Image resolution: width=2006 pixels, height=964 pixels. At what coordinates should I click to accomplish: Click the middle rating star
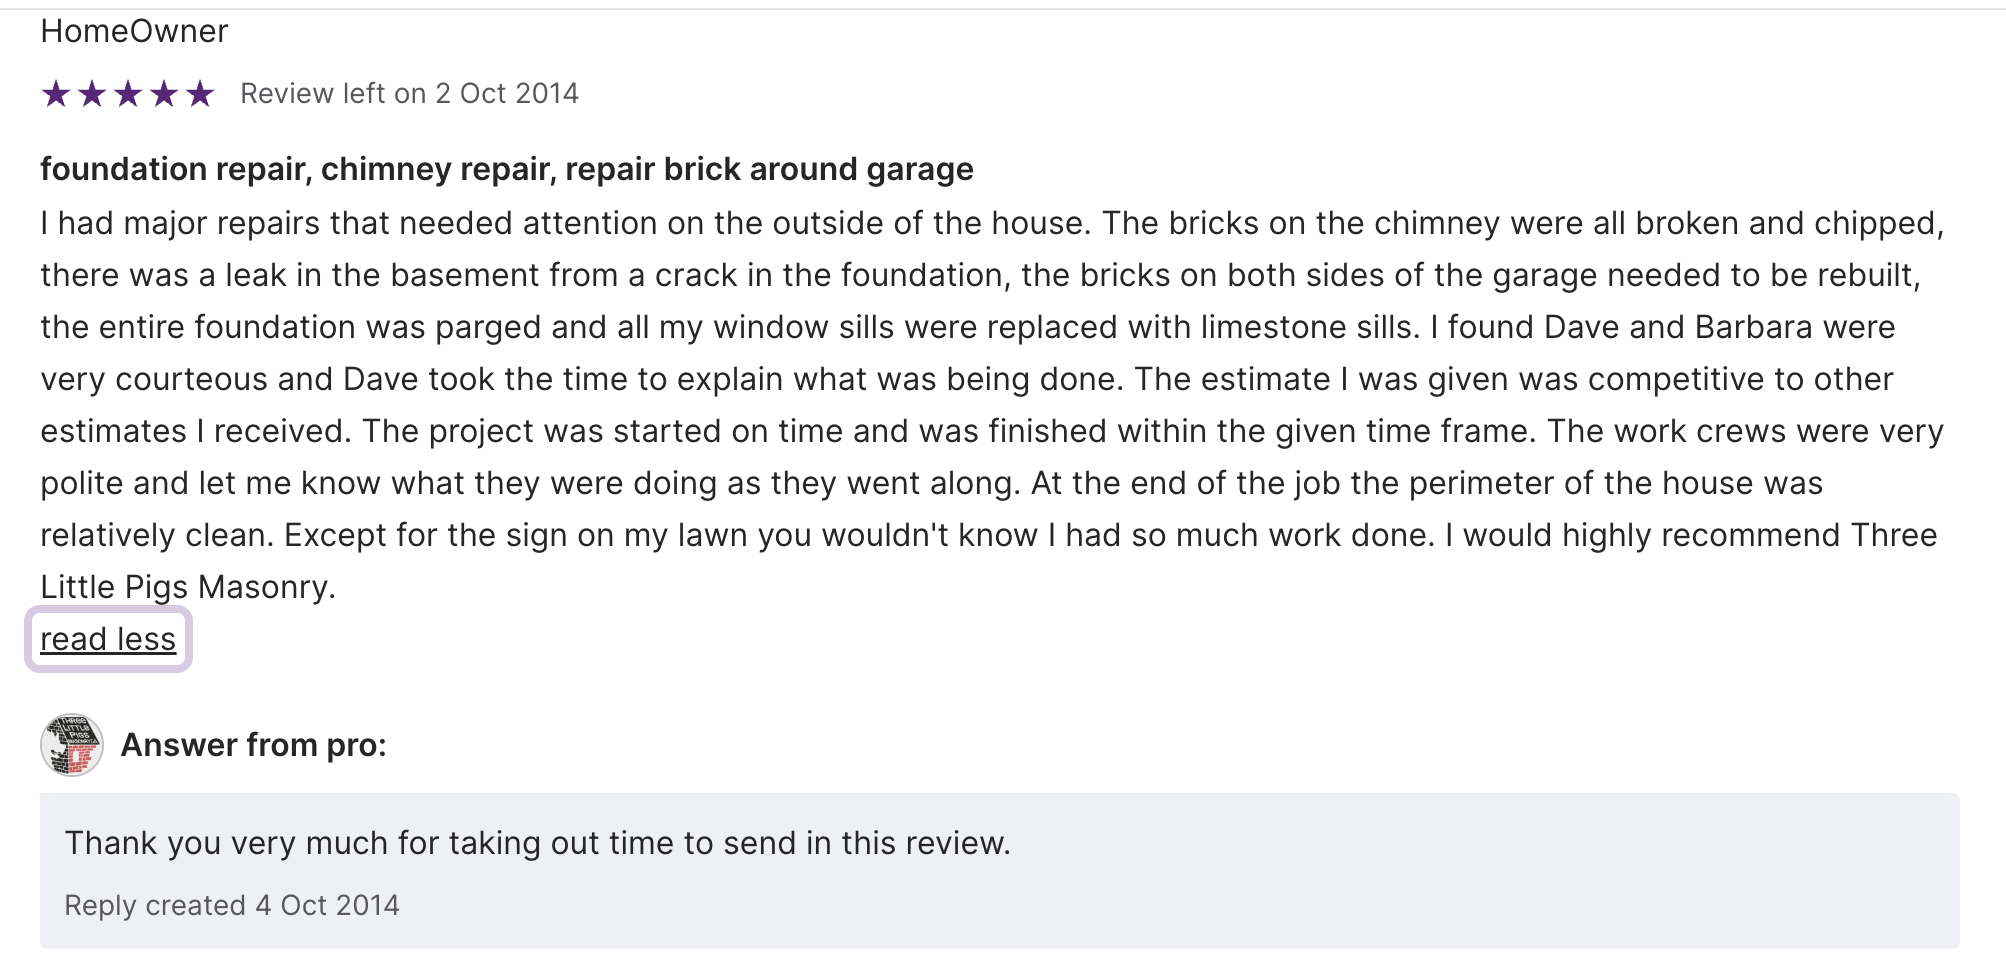tap(128, 94)
